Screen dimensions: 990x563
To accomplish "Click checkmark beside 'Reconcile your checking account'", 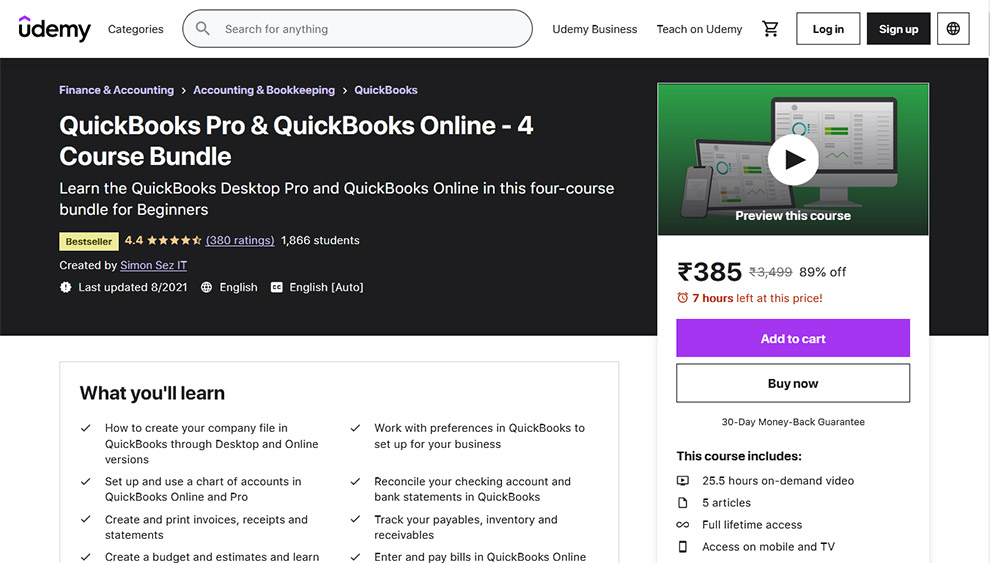I will (355, 482).
